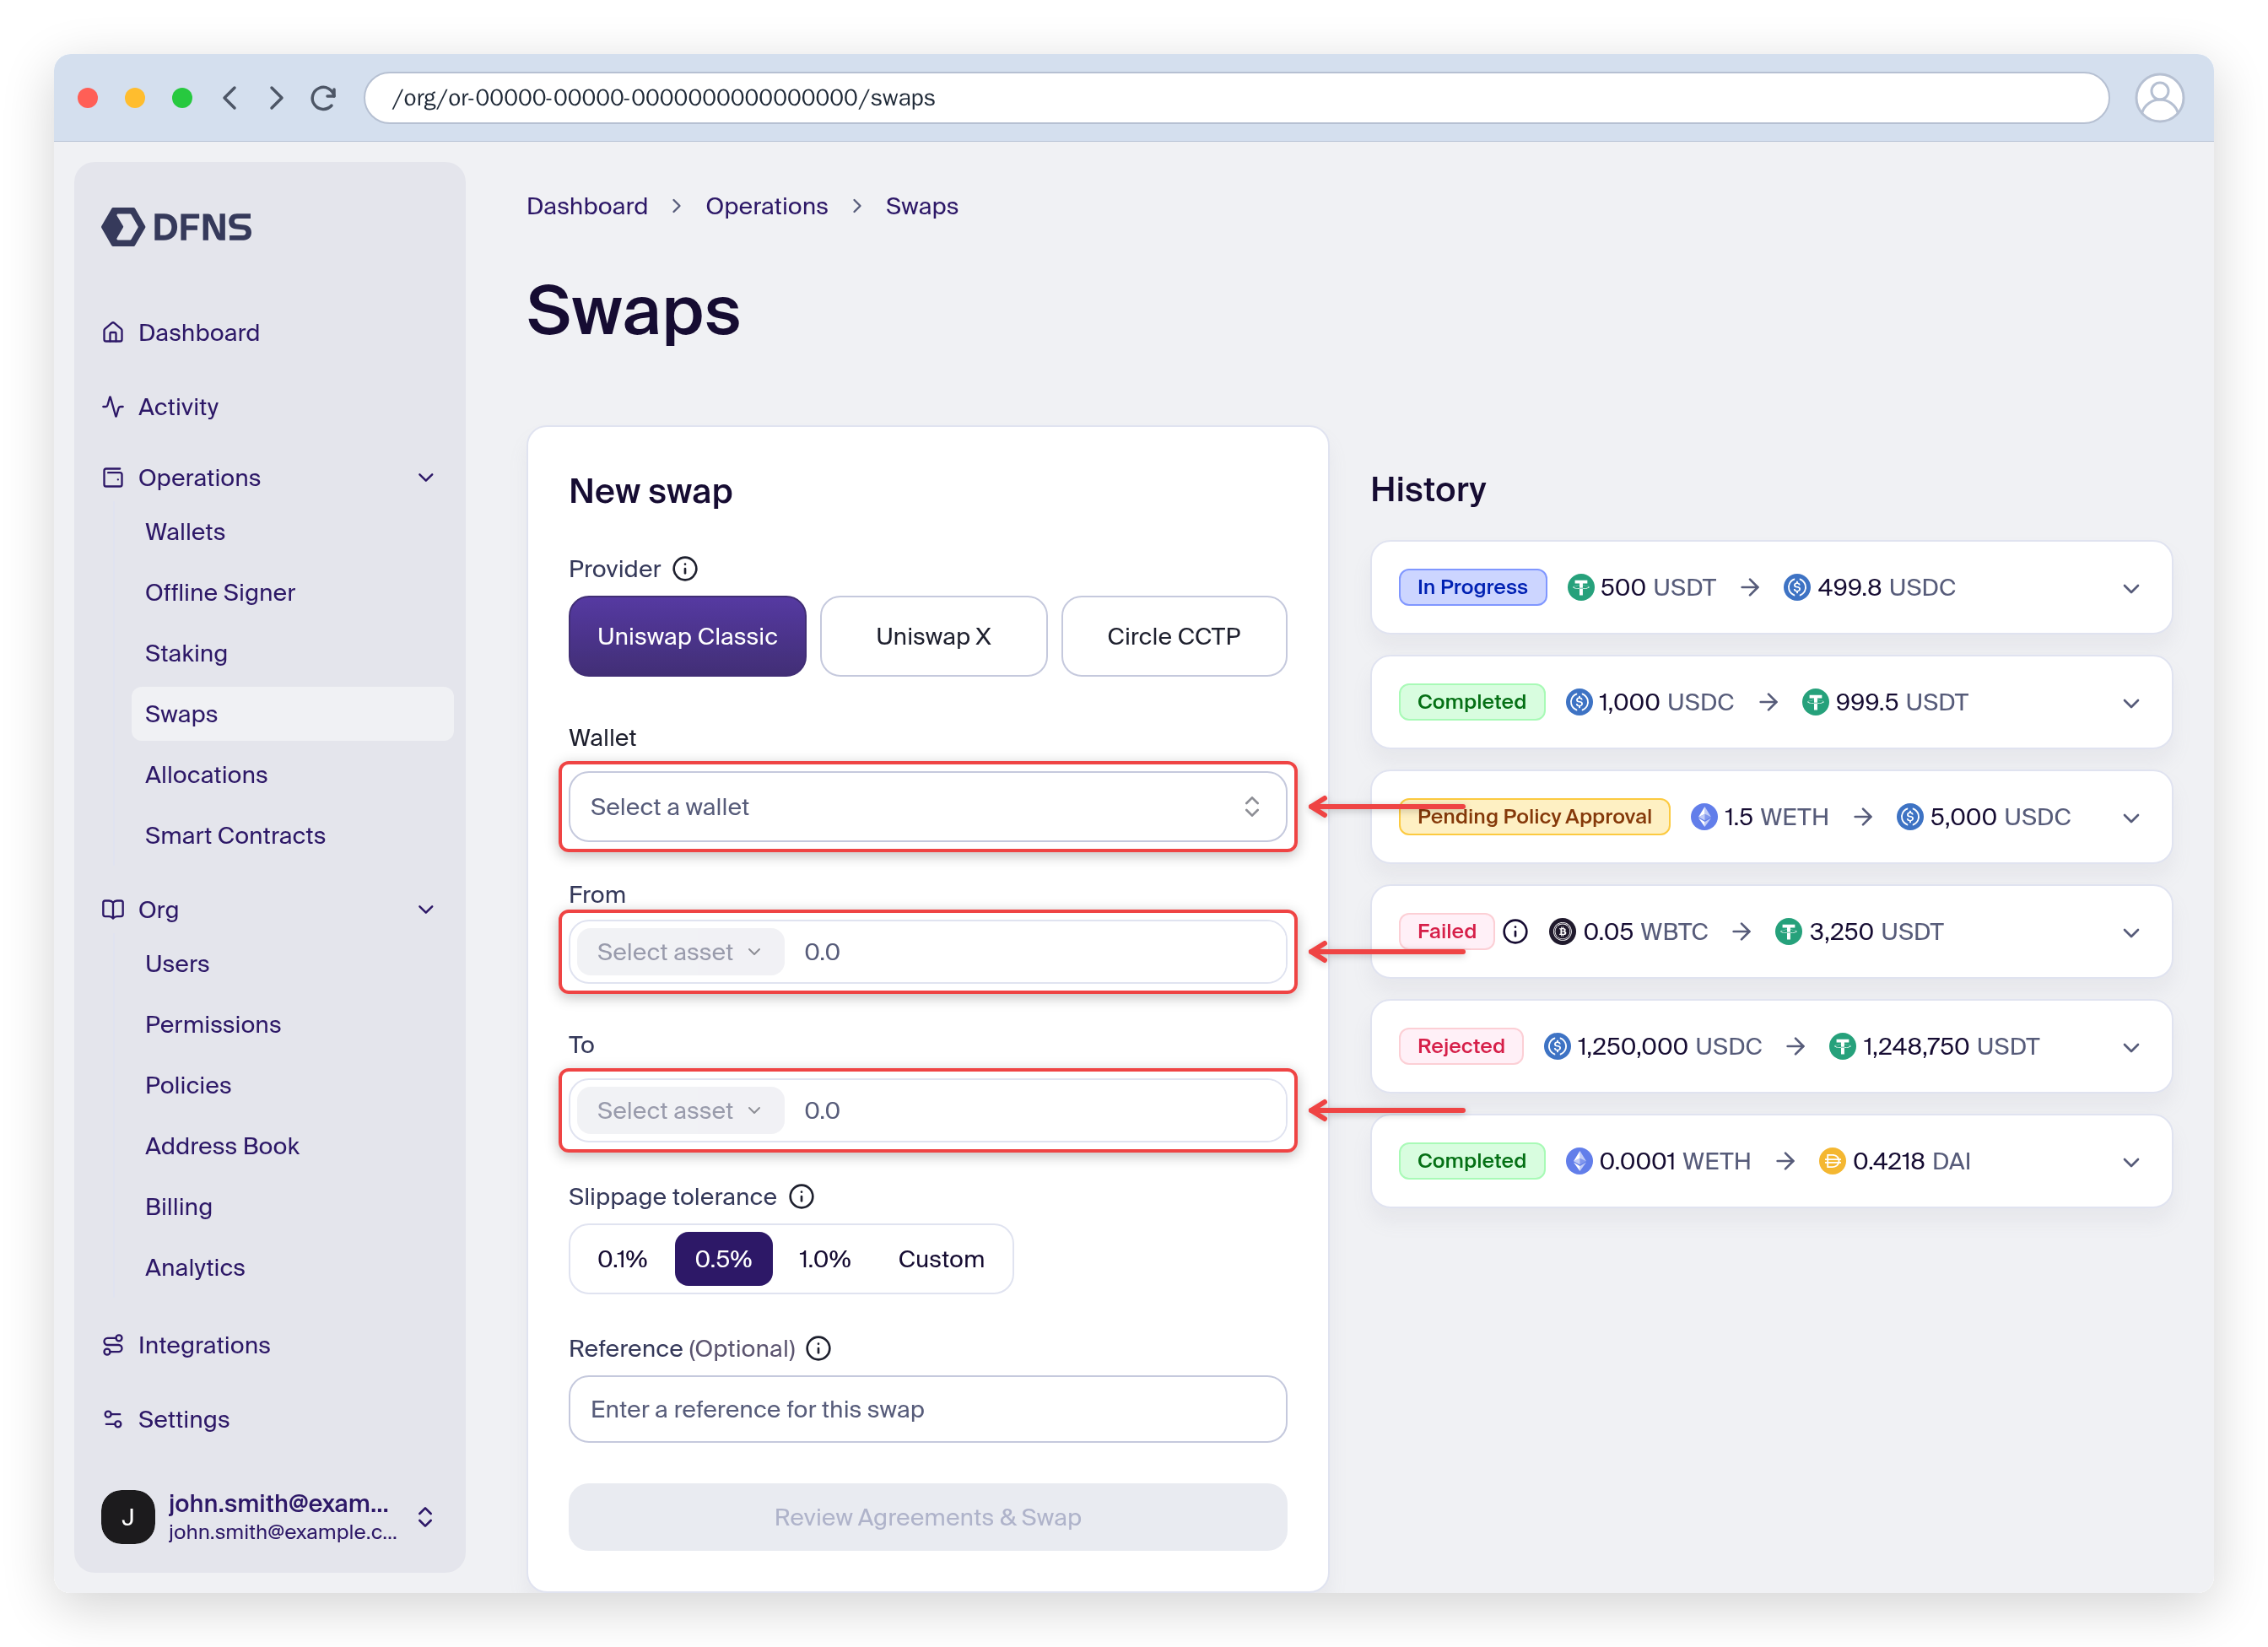
Task: Click the Dashboard home icon in sidebar
Action: (113, 332)
